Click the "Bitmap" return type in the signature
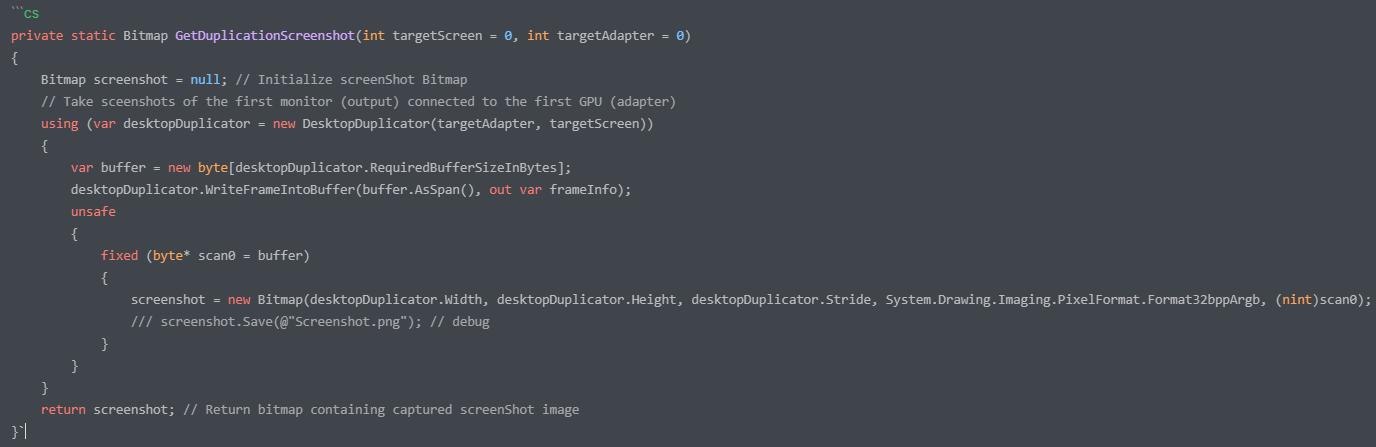The width and height of the screenshot is (1376, 447). [x=145, y=36]
